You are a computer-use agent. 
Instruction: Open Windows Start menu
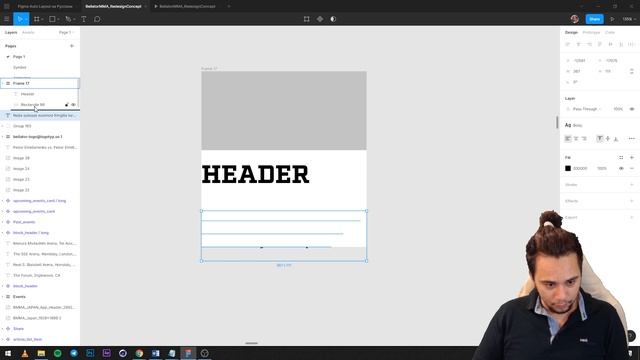pyautogui.click(x=8, y=353)
